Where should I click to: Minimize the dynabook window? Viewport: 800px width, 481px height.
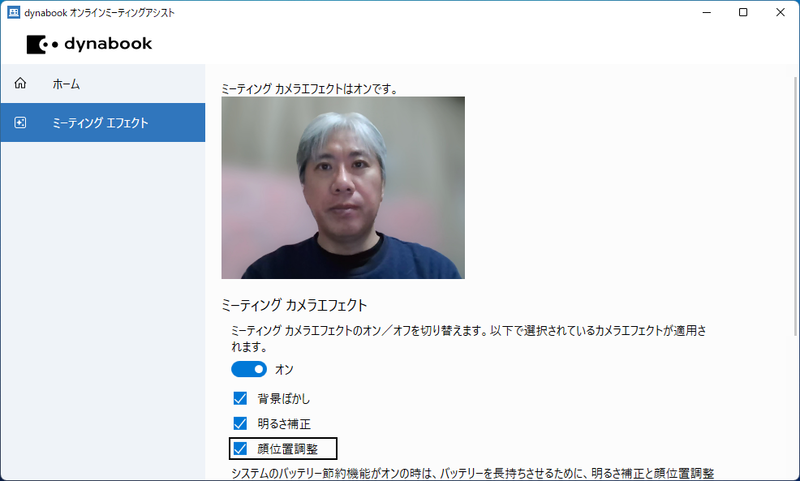coord(707,12)
